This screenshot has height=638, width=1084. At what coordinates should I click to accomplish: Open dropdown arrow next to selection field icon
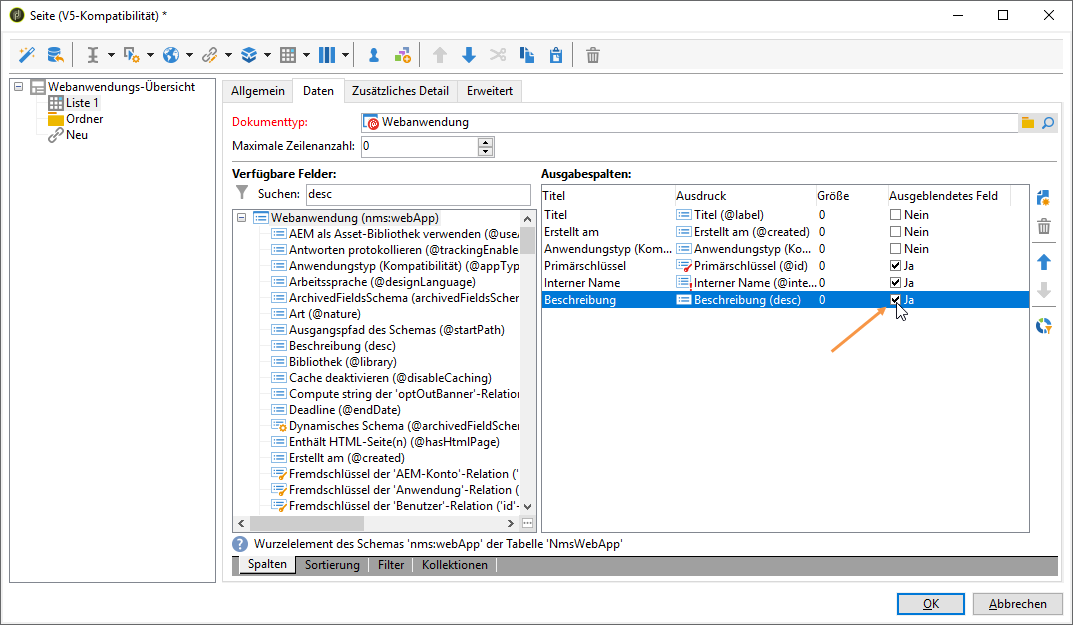click(150, 55)
